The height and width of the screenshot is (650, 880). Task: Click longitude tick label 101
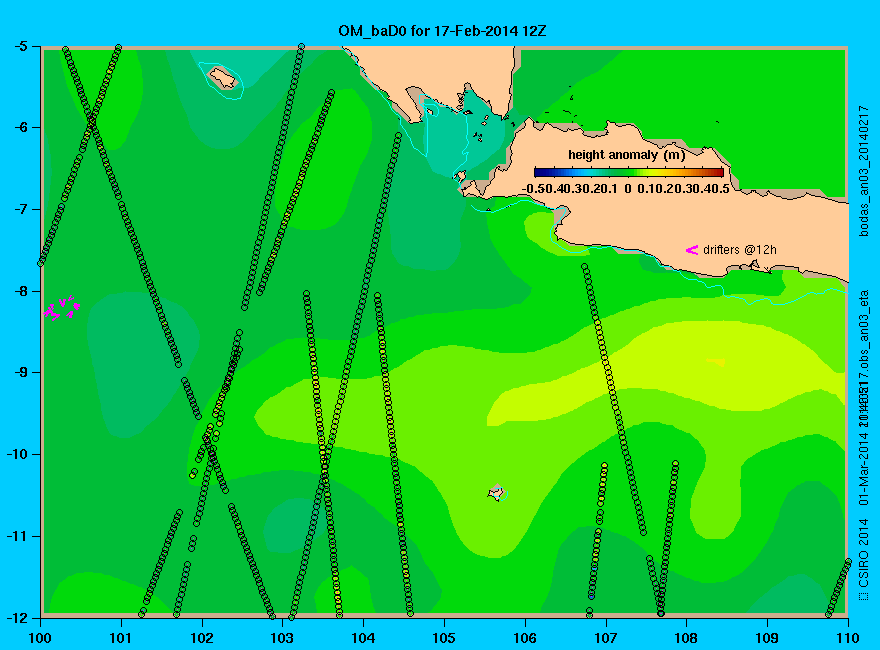pos(121,638)
